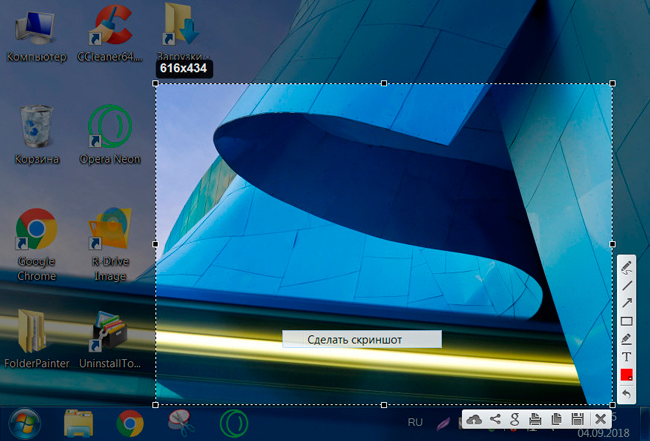Click the 'Сделать скриншот' button
650x441 pixels.
point(361,340)
